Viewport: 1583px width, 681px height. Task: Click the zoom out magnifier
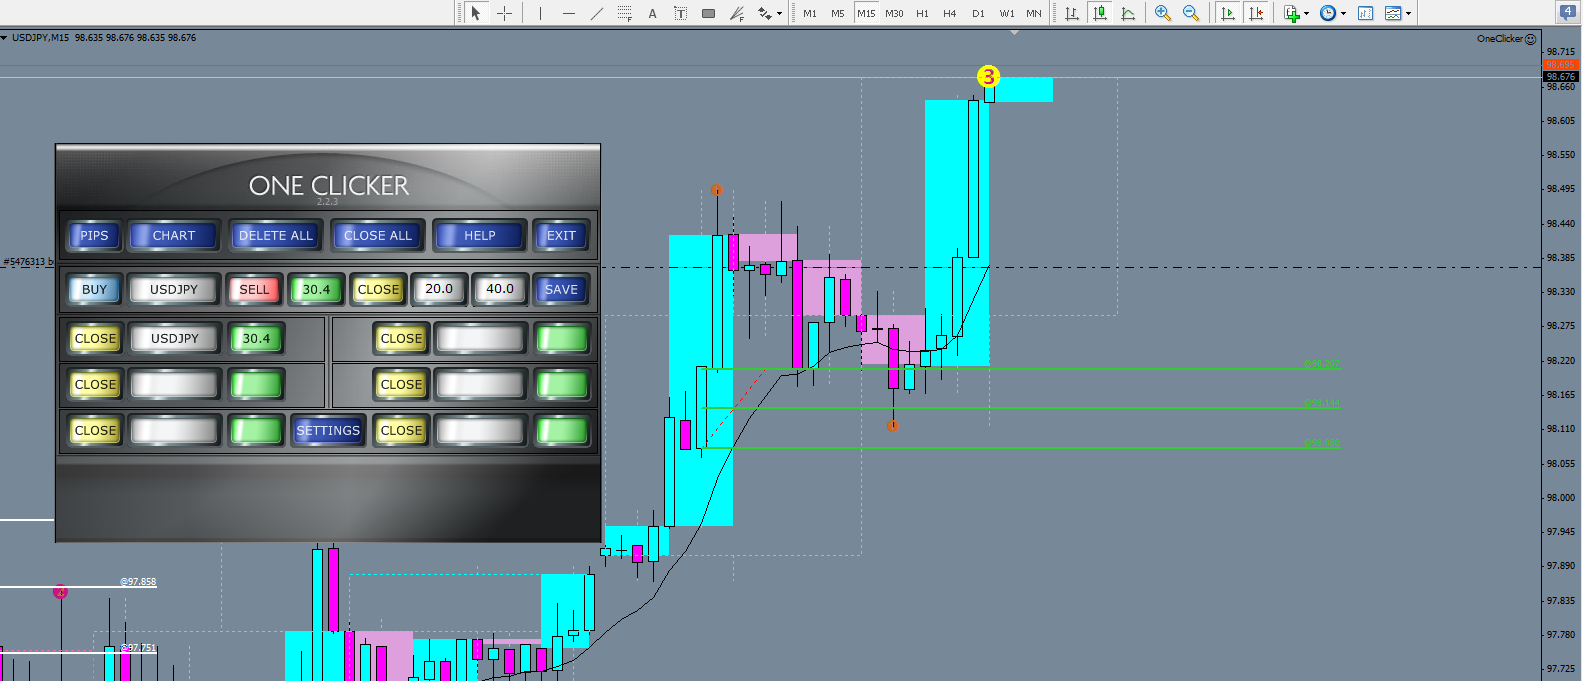coord(1191,13)
